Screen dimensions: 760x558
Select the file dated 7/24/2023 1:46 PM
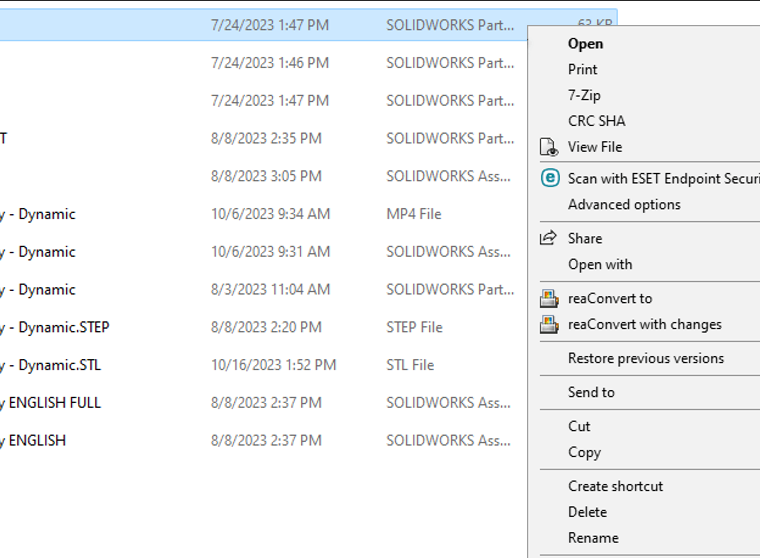(x=262, y=63)
